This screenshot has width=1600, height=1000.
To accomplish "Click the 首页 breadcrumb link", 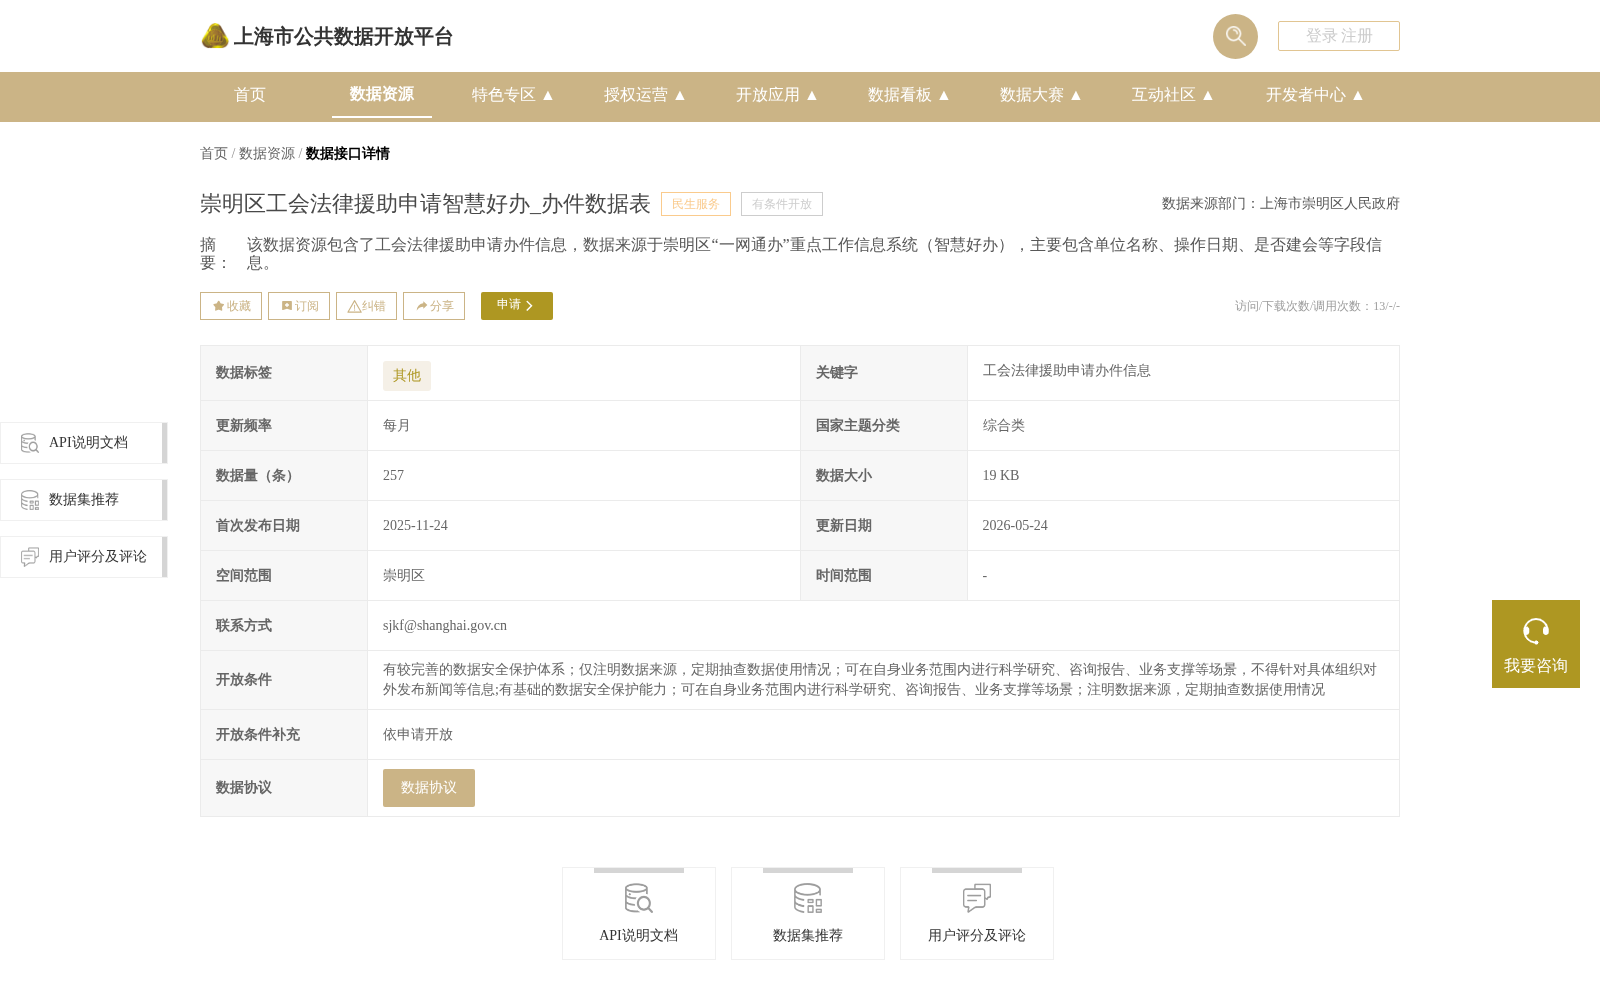I will pos(214,153).
